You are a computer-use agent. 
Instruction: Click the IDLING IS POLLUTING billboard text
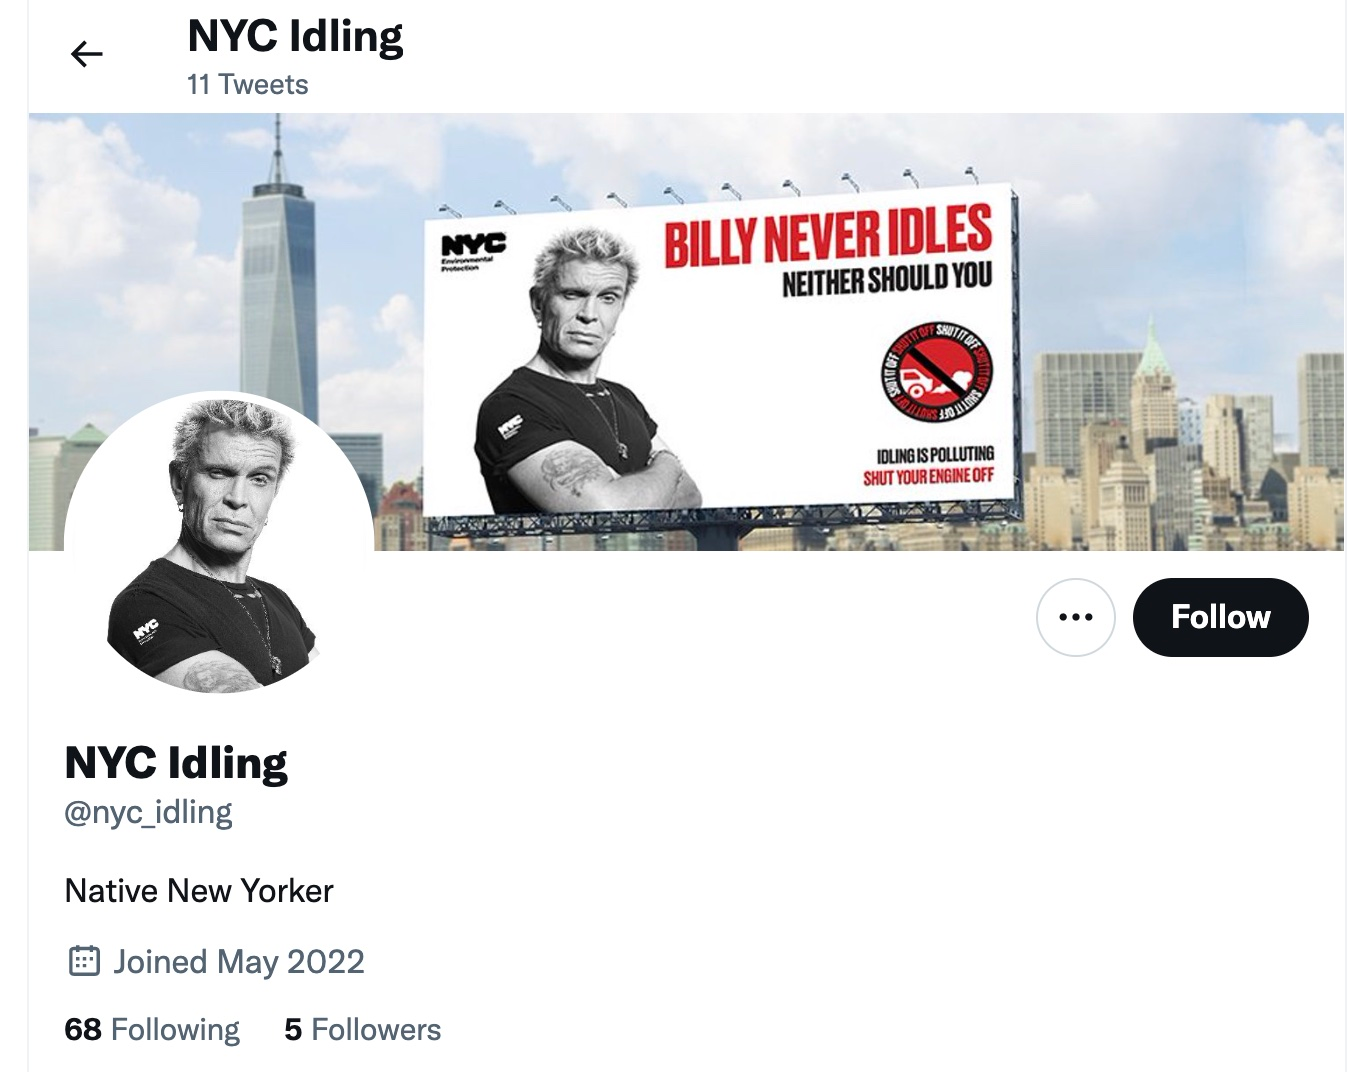pyautogui.click(x=934, y=455)
